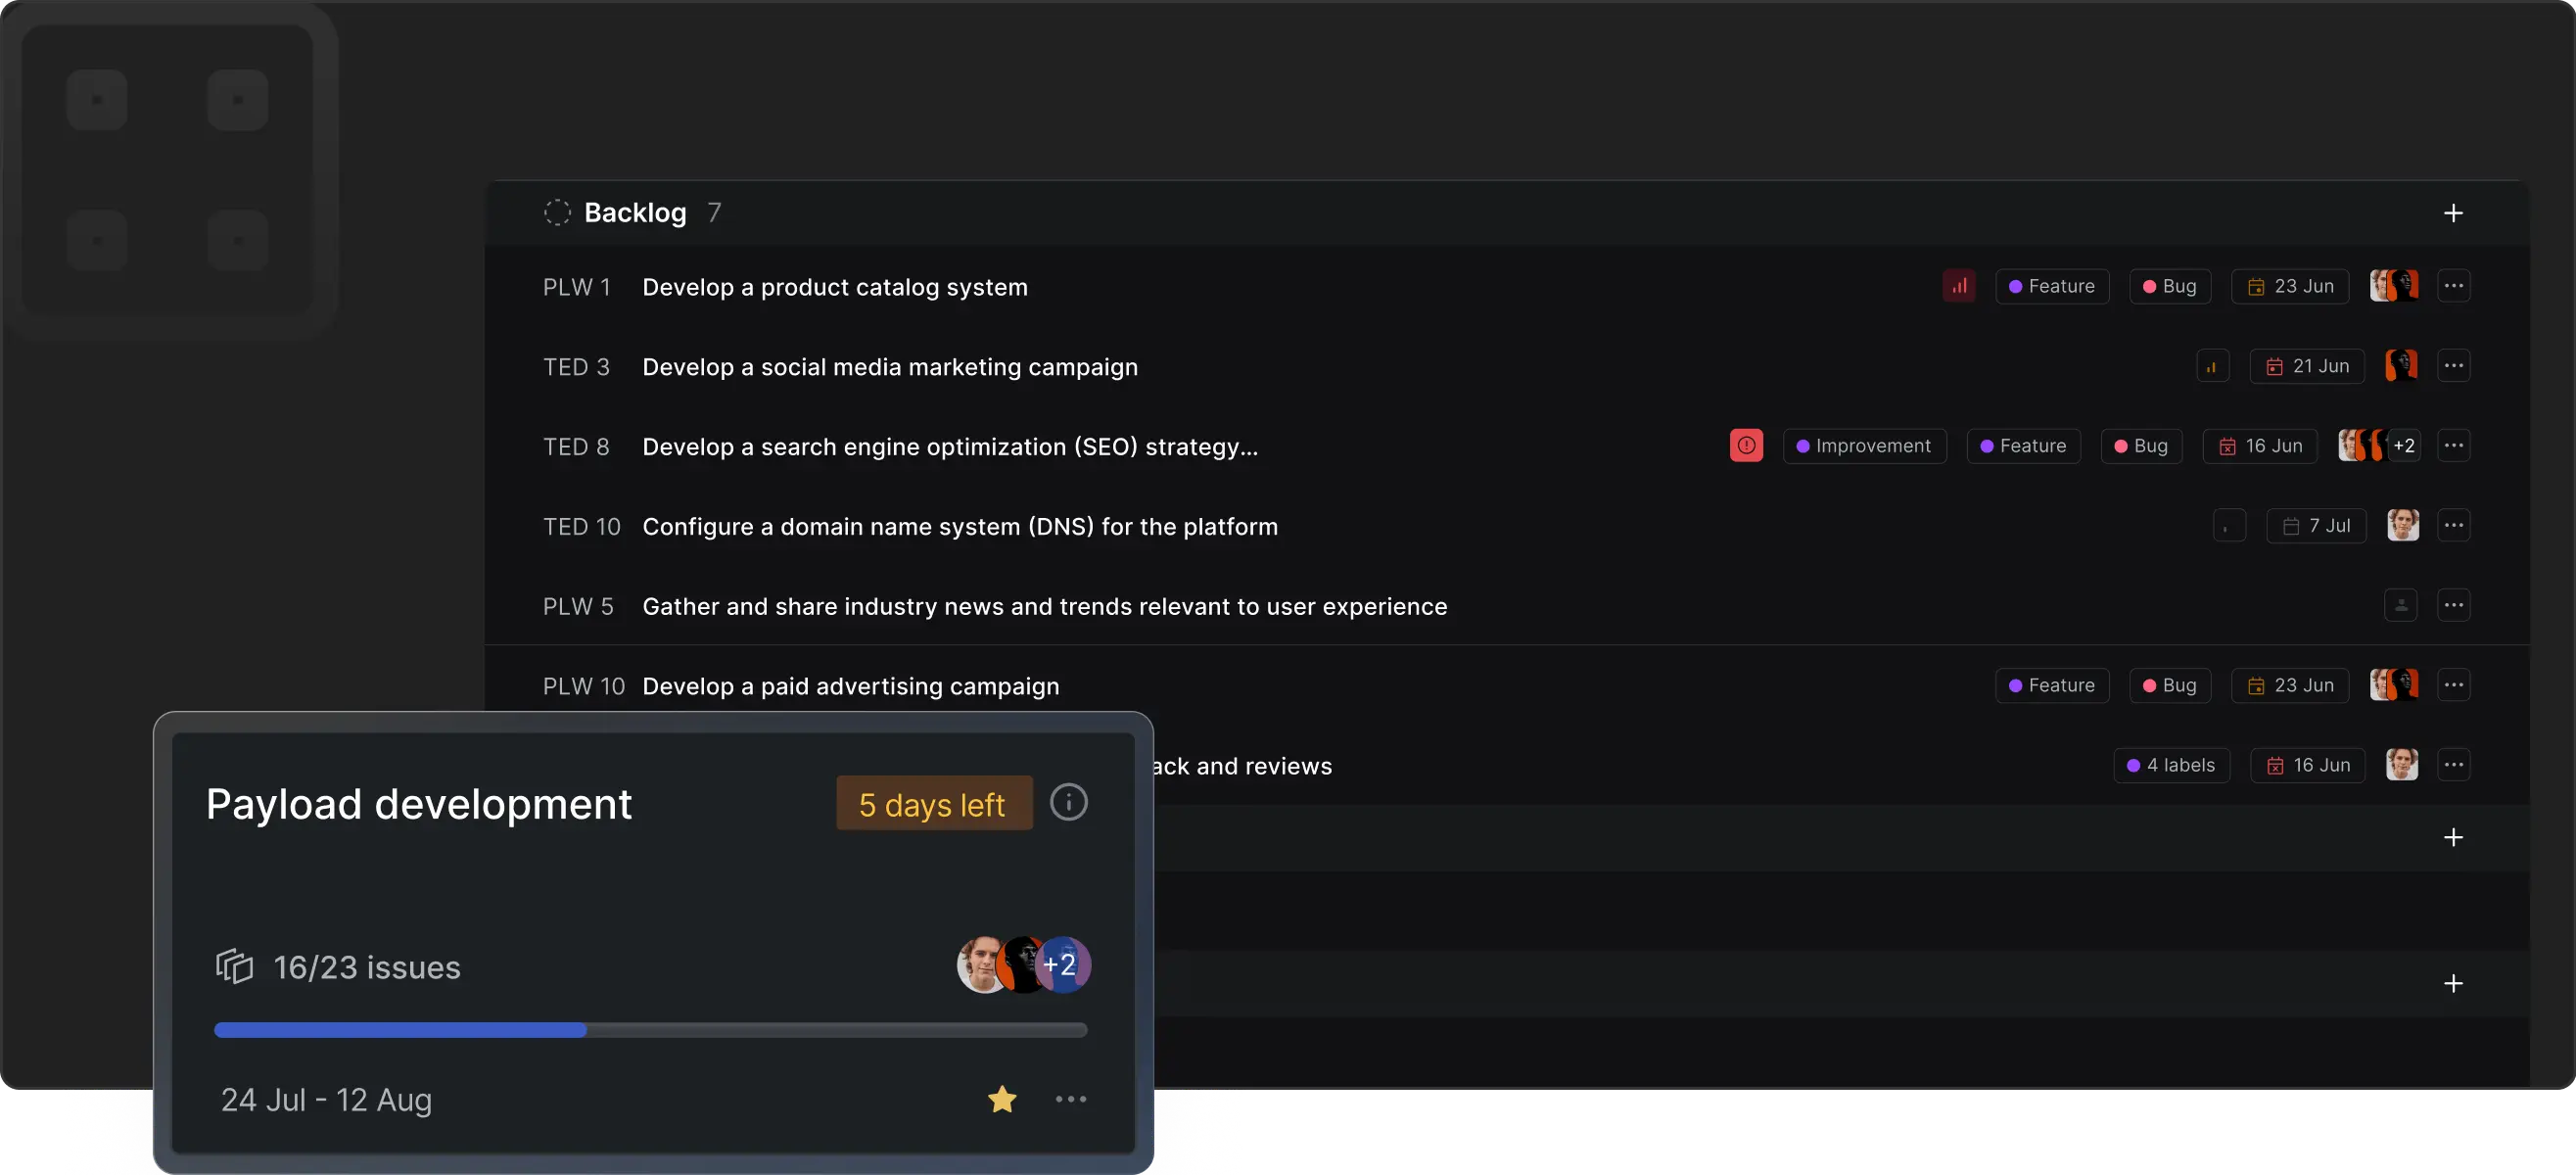This screenshot has width=2576, height=1175.
Task: Click the urgent priority icon on TED 8
Action: [x=1745, y=446]
